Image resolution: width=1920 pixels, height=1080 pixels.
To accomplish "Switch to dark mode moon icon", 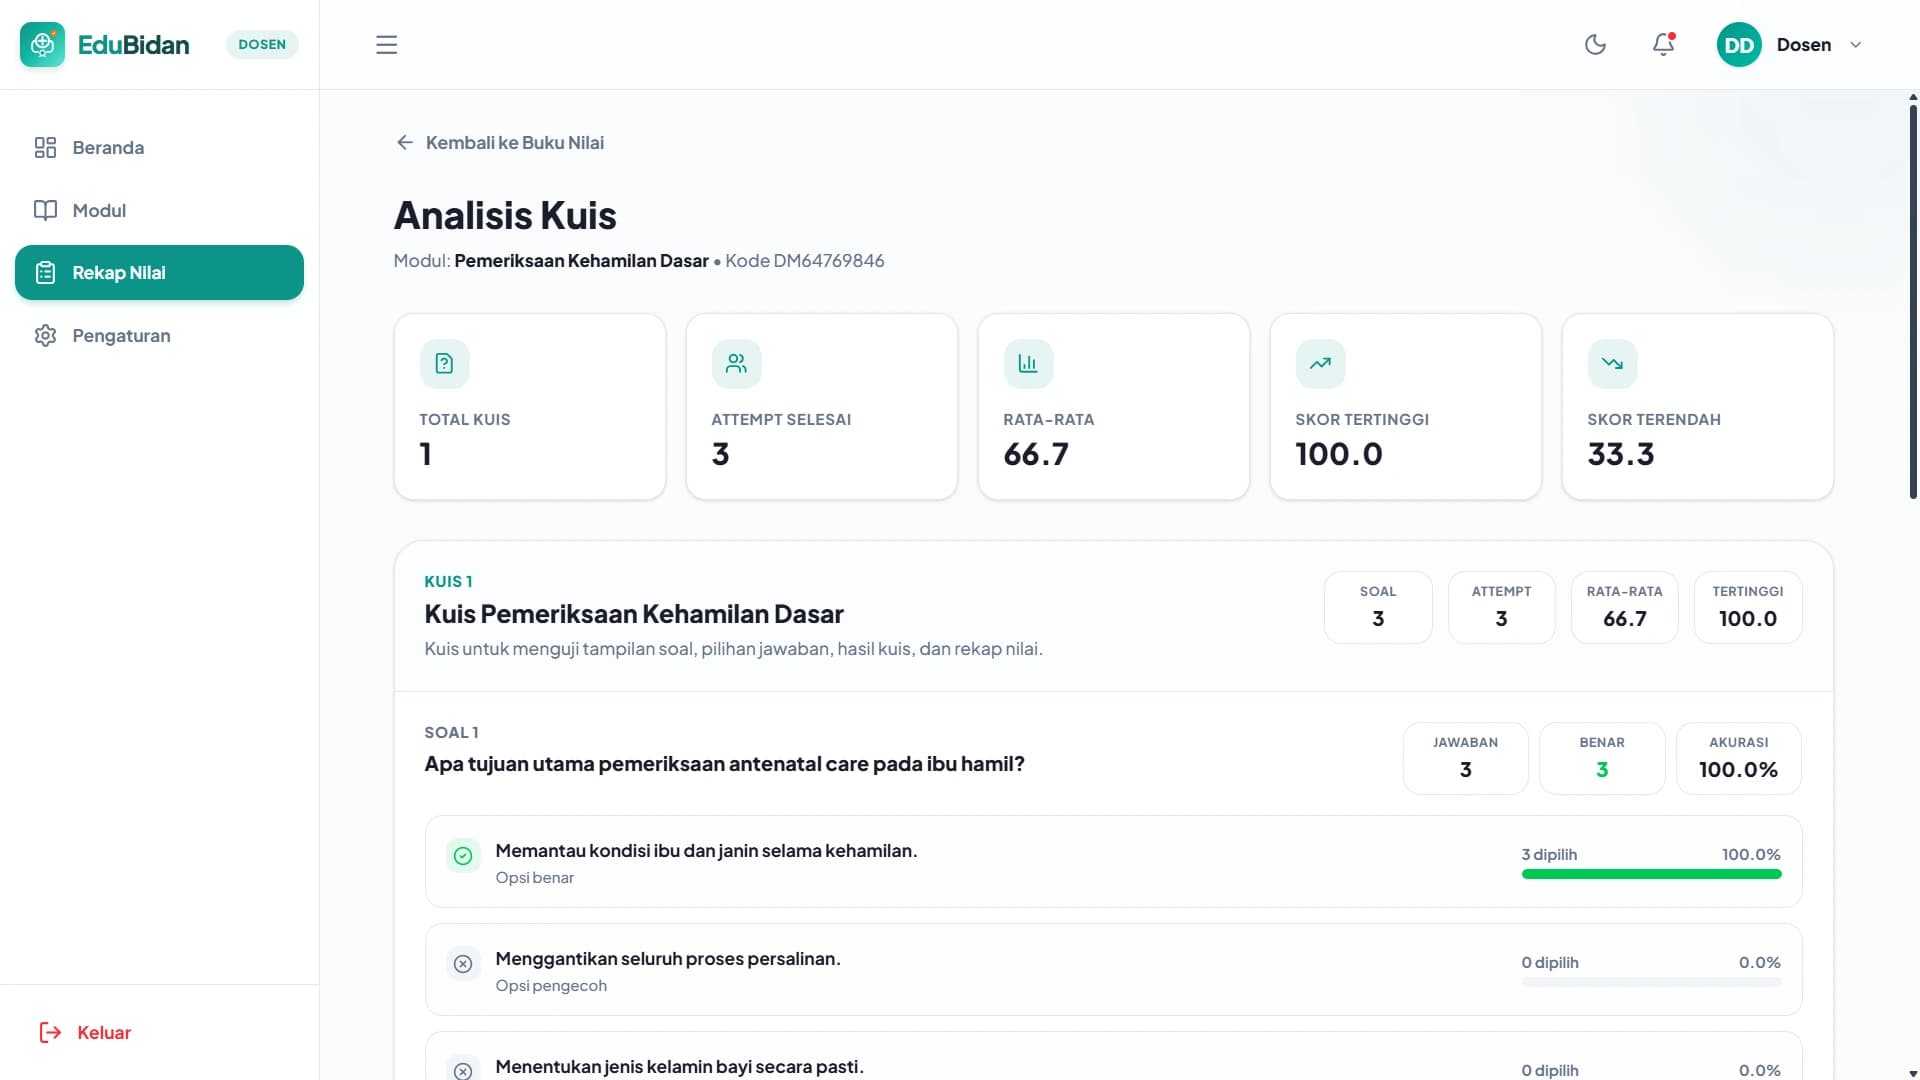I will coord(1595,45).
